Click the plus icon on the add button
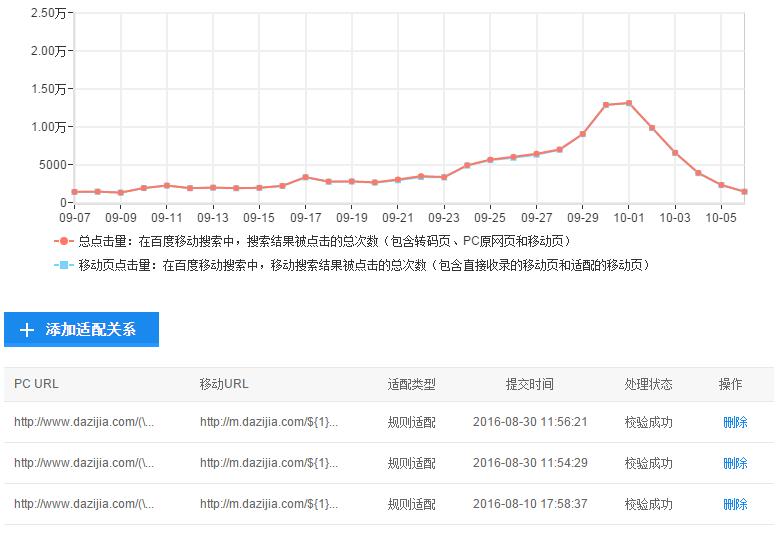 point(26,330)
